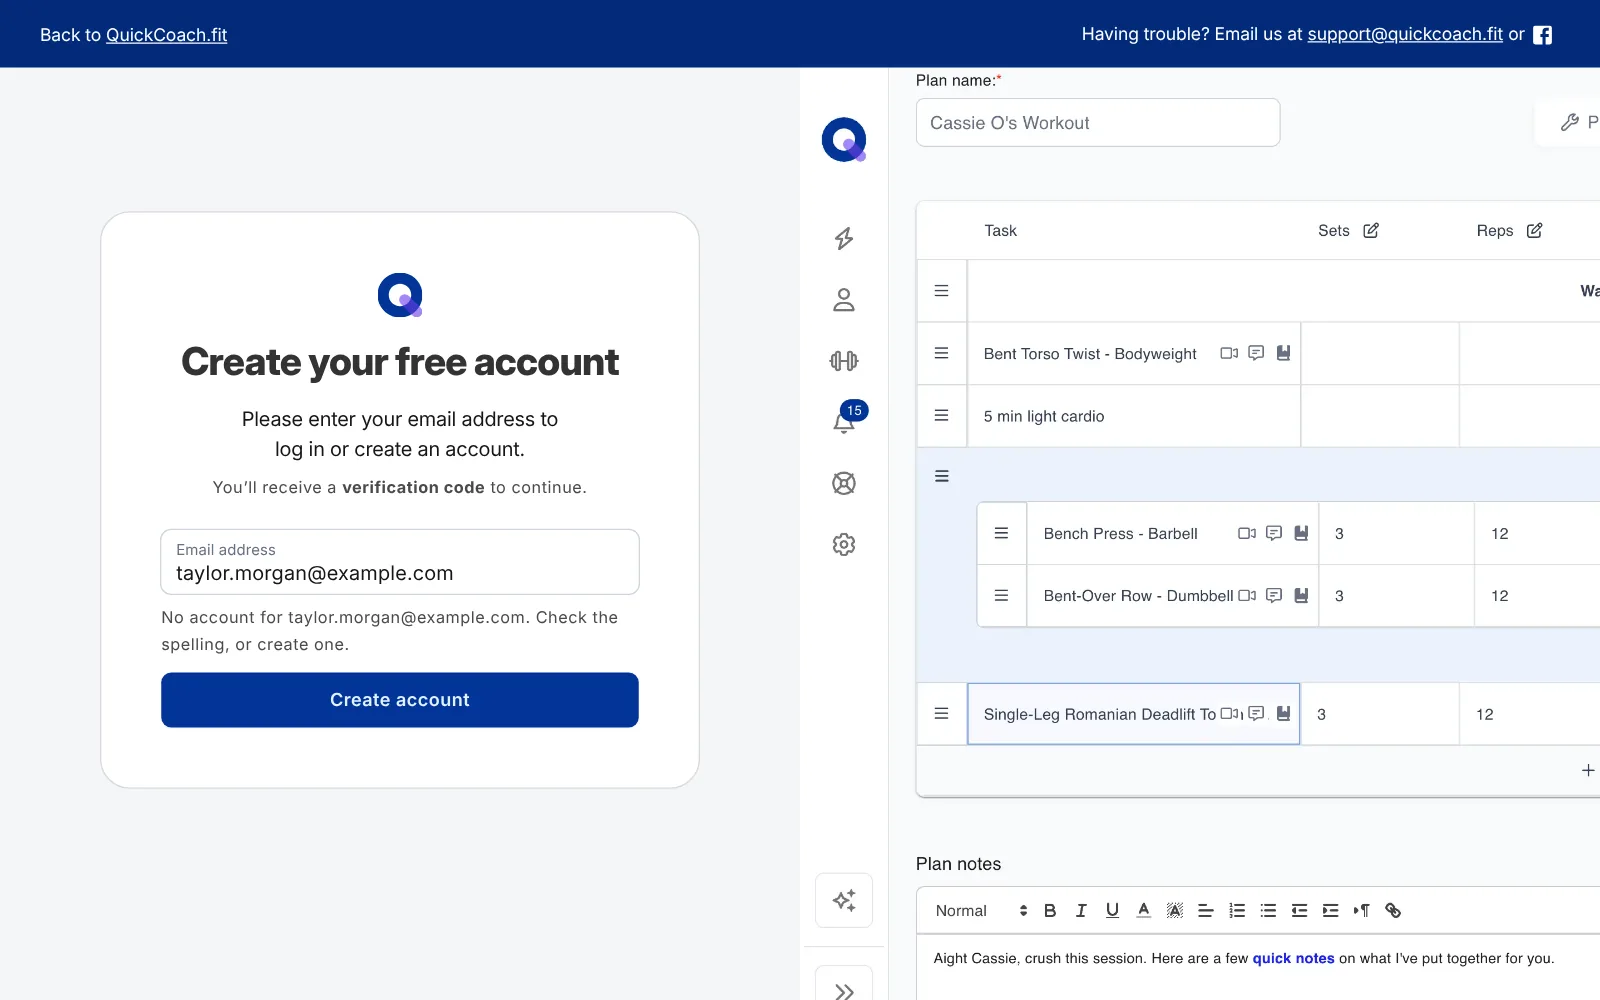Open text alignment dropdown in notes toolbar
The width and height of the screenshot is (1600, 1000).
(1206, 910)
